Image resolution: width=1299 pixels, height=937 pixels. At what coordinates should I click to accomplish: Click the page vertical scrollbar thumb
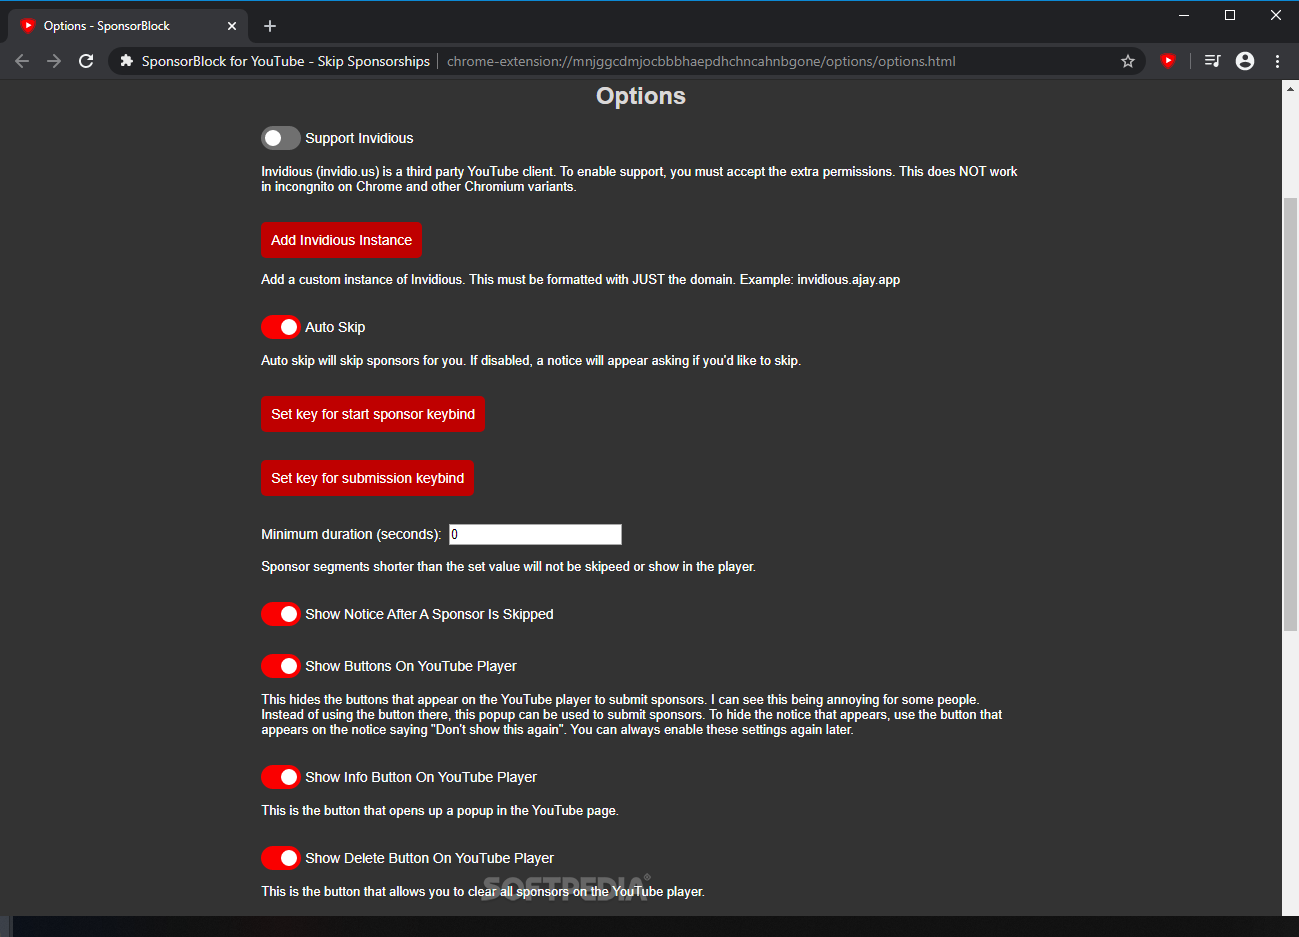click(x=1290, y=414)
